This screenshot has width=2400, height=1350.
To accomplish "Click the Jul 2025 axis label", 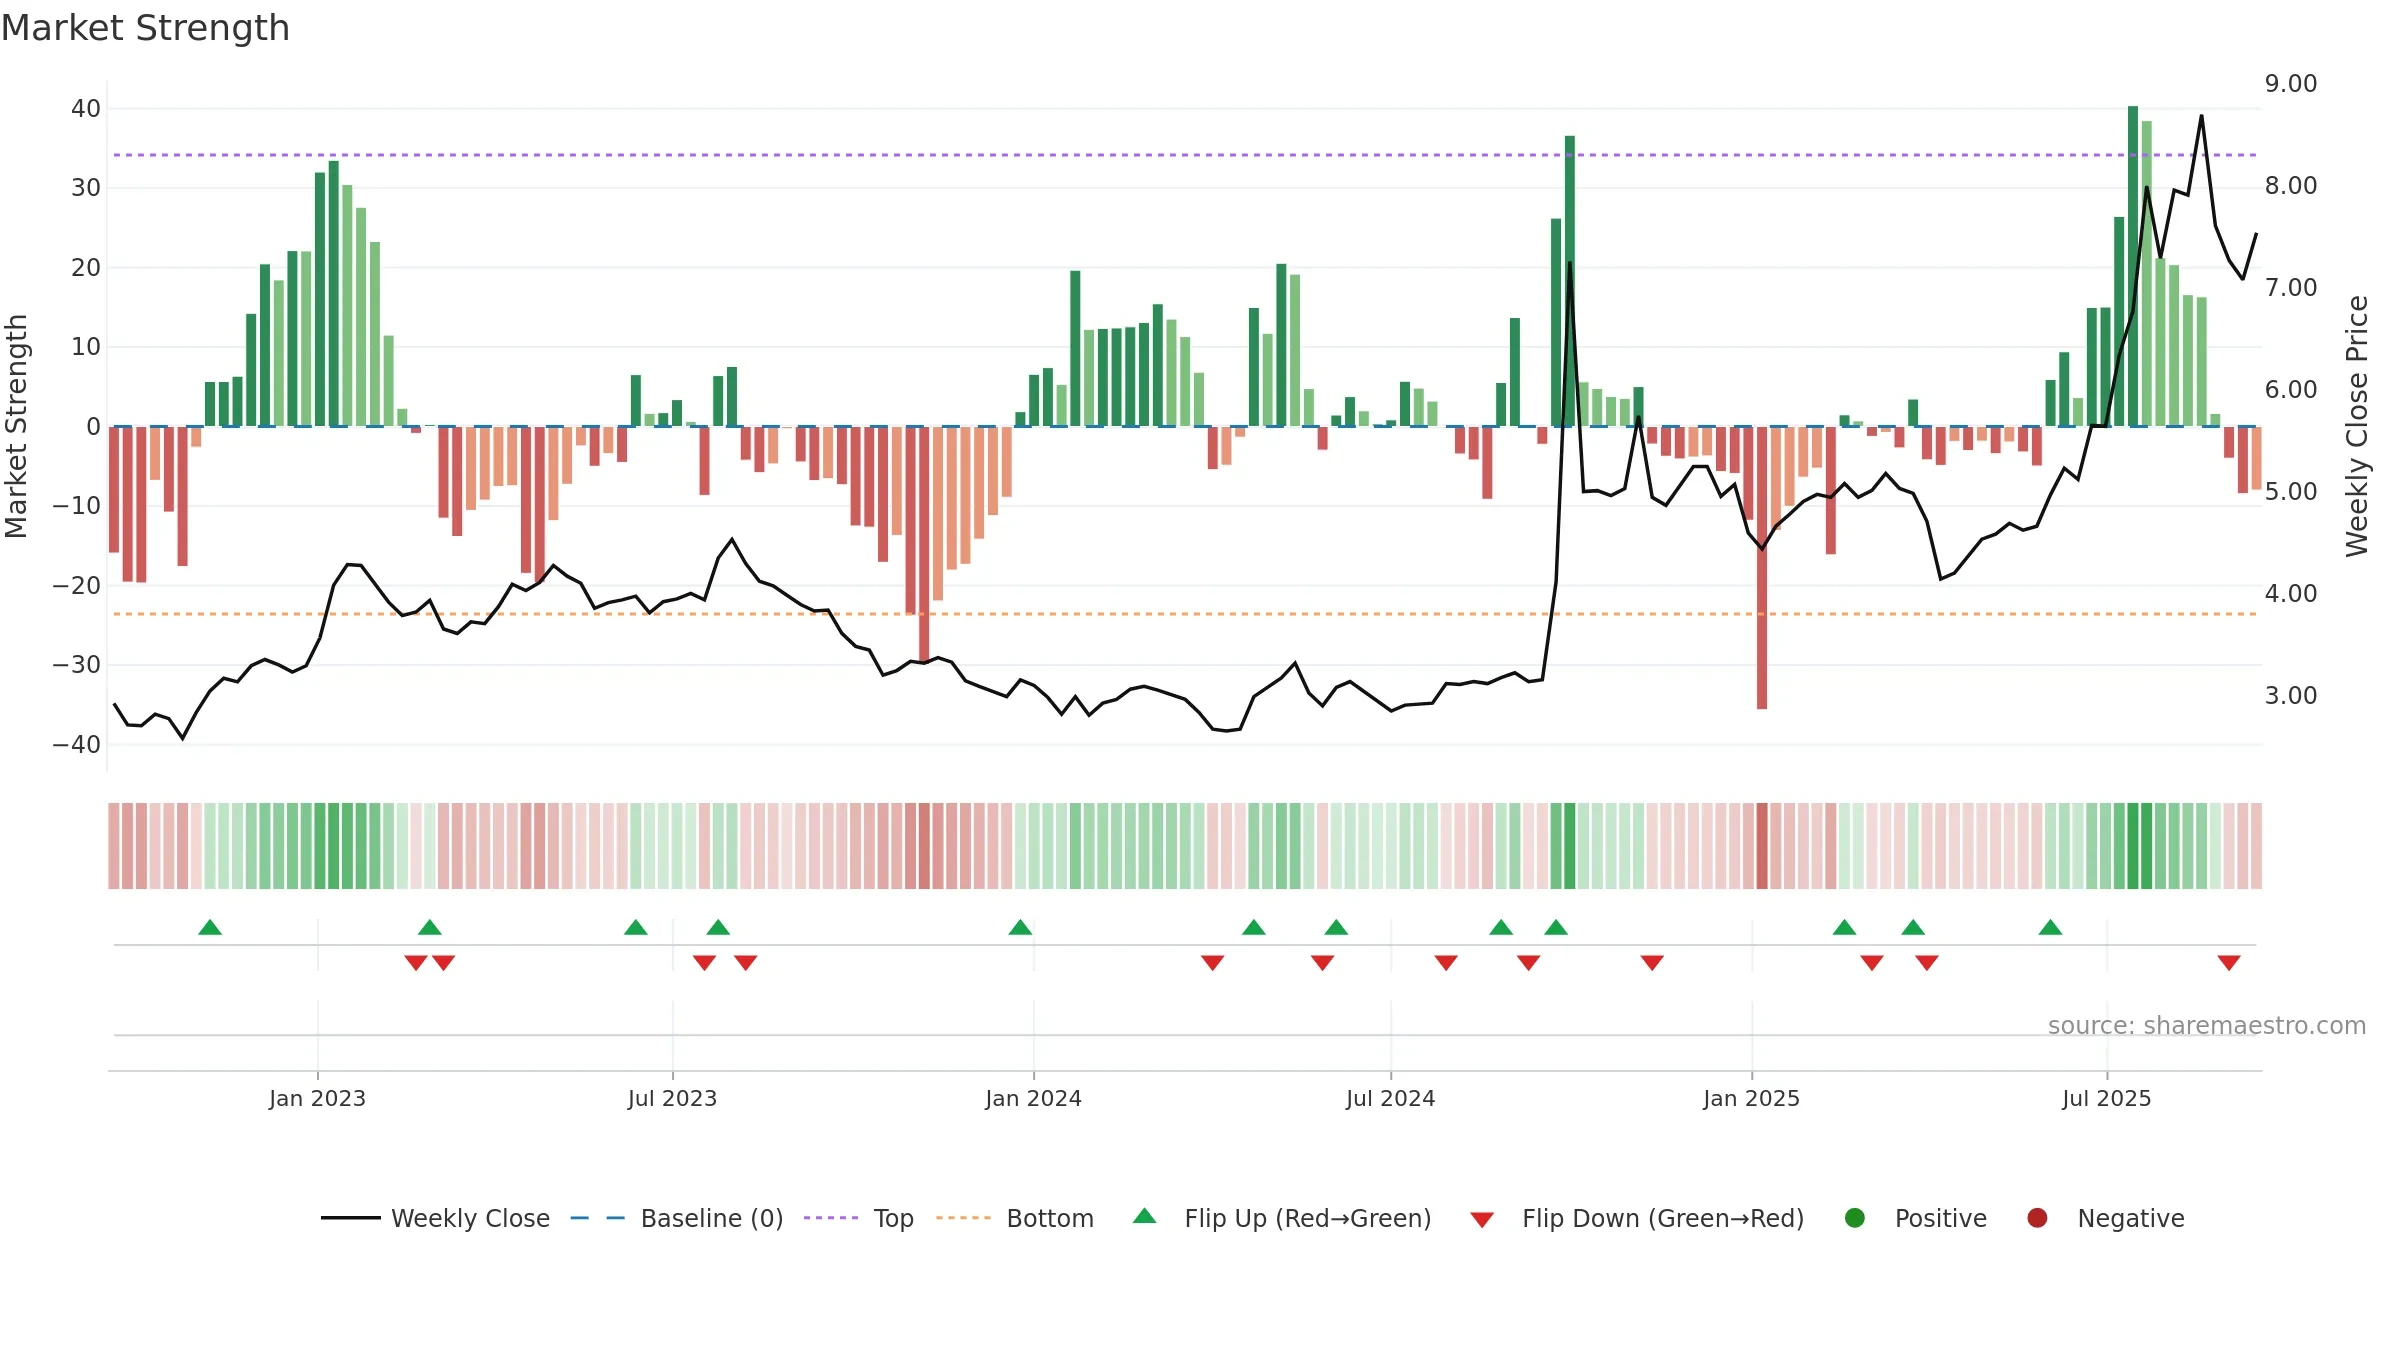I will (2106, 1098).
